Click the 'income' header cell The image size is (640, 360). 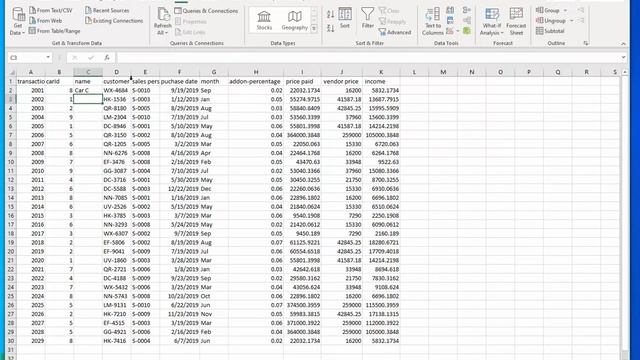(381, 82)
